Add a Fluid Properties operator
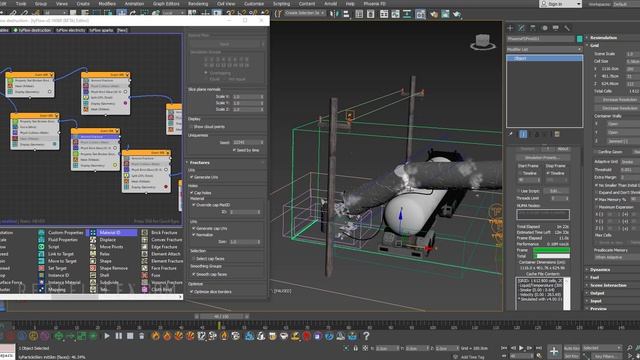Screen dimensions: 640x360 pos(62,240)
